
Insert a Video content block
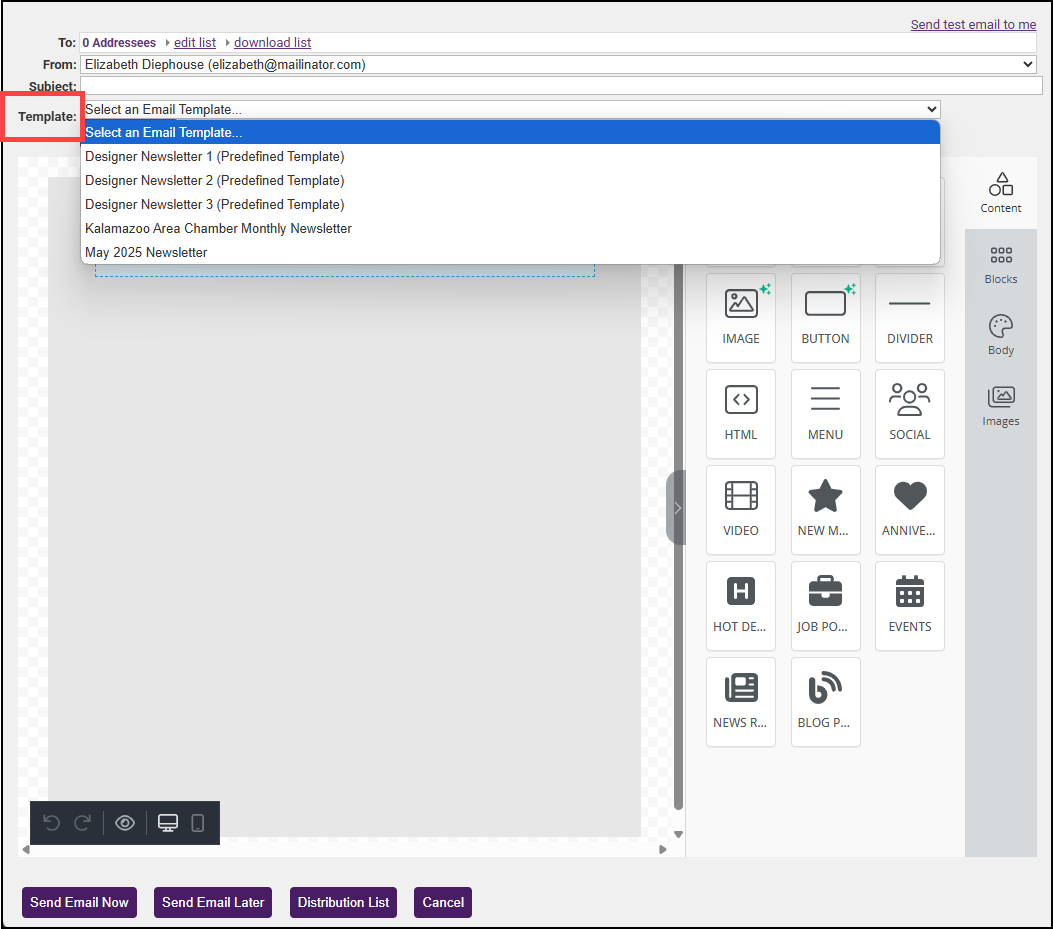pyautogui.click(x=740, y=509)
